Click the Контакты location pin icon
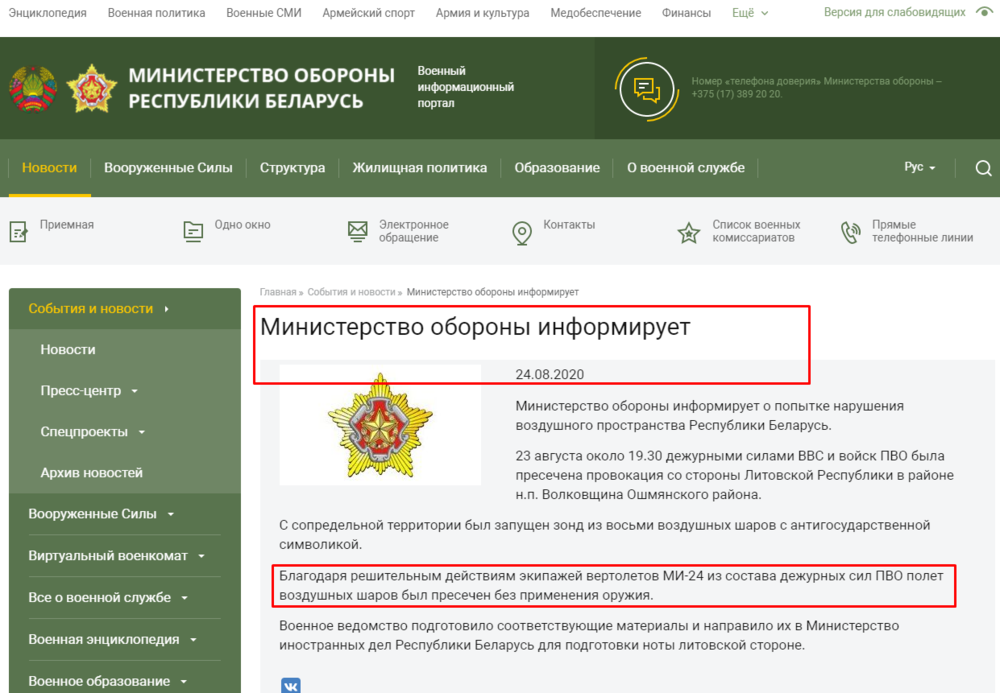The width and height of the screenshot is (1000, 693). (x=521, y=231)
